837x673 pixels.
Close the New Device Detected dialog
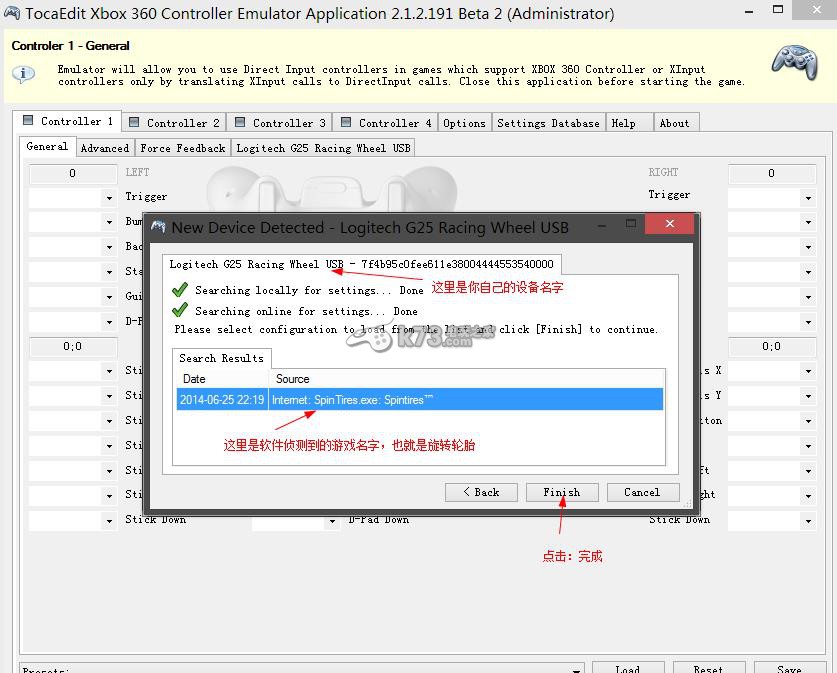(669, 224)
